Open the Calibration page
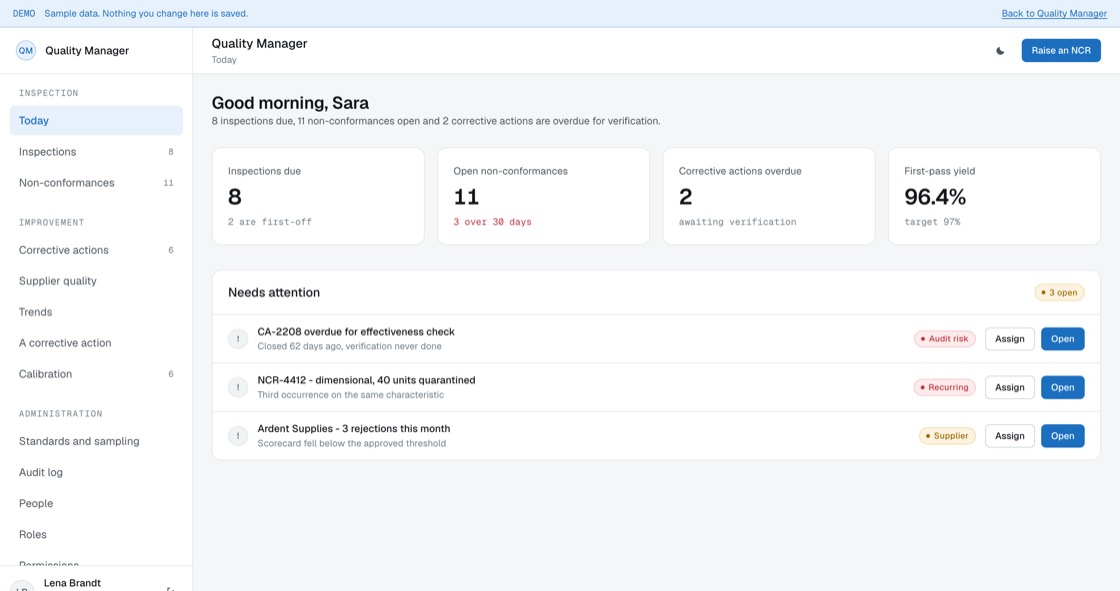Screen dimensions: 1120x591 [x=96, y=374]
